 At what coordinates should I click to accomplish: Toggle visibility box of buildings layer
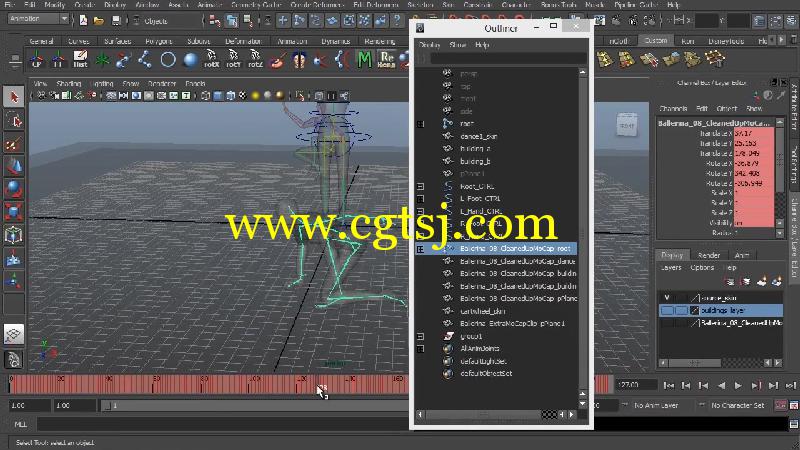point(666,310)
